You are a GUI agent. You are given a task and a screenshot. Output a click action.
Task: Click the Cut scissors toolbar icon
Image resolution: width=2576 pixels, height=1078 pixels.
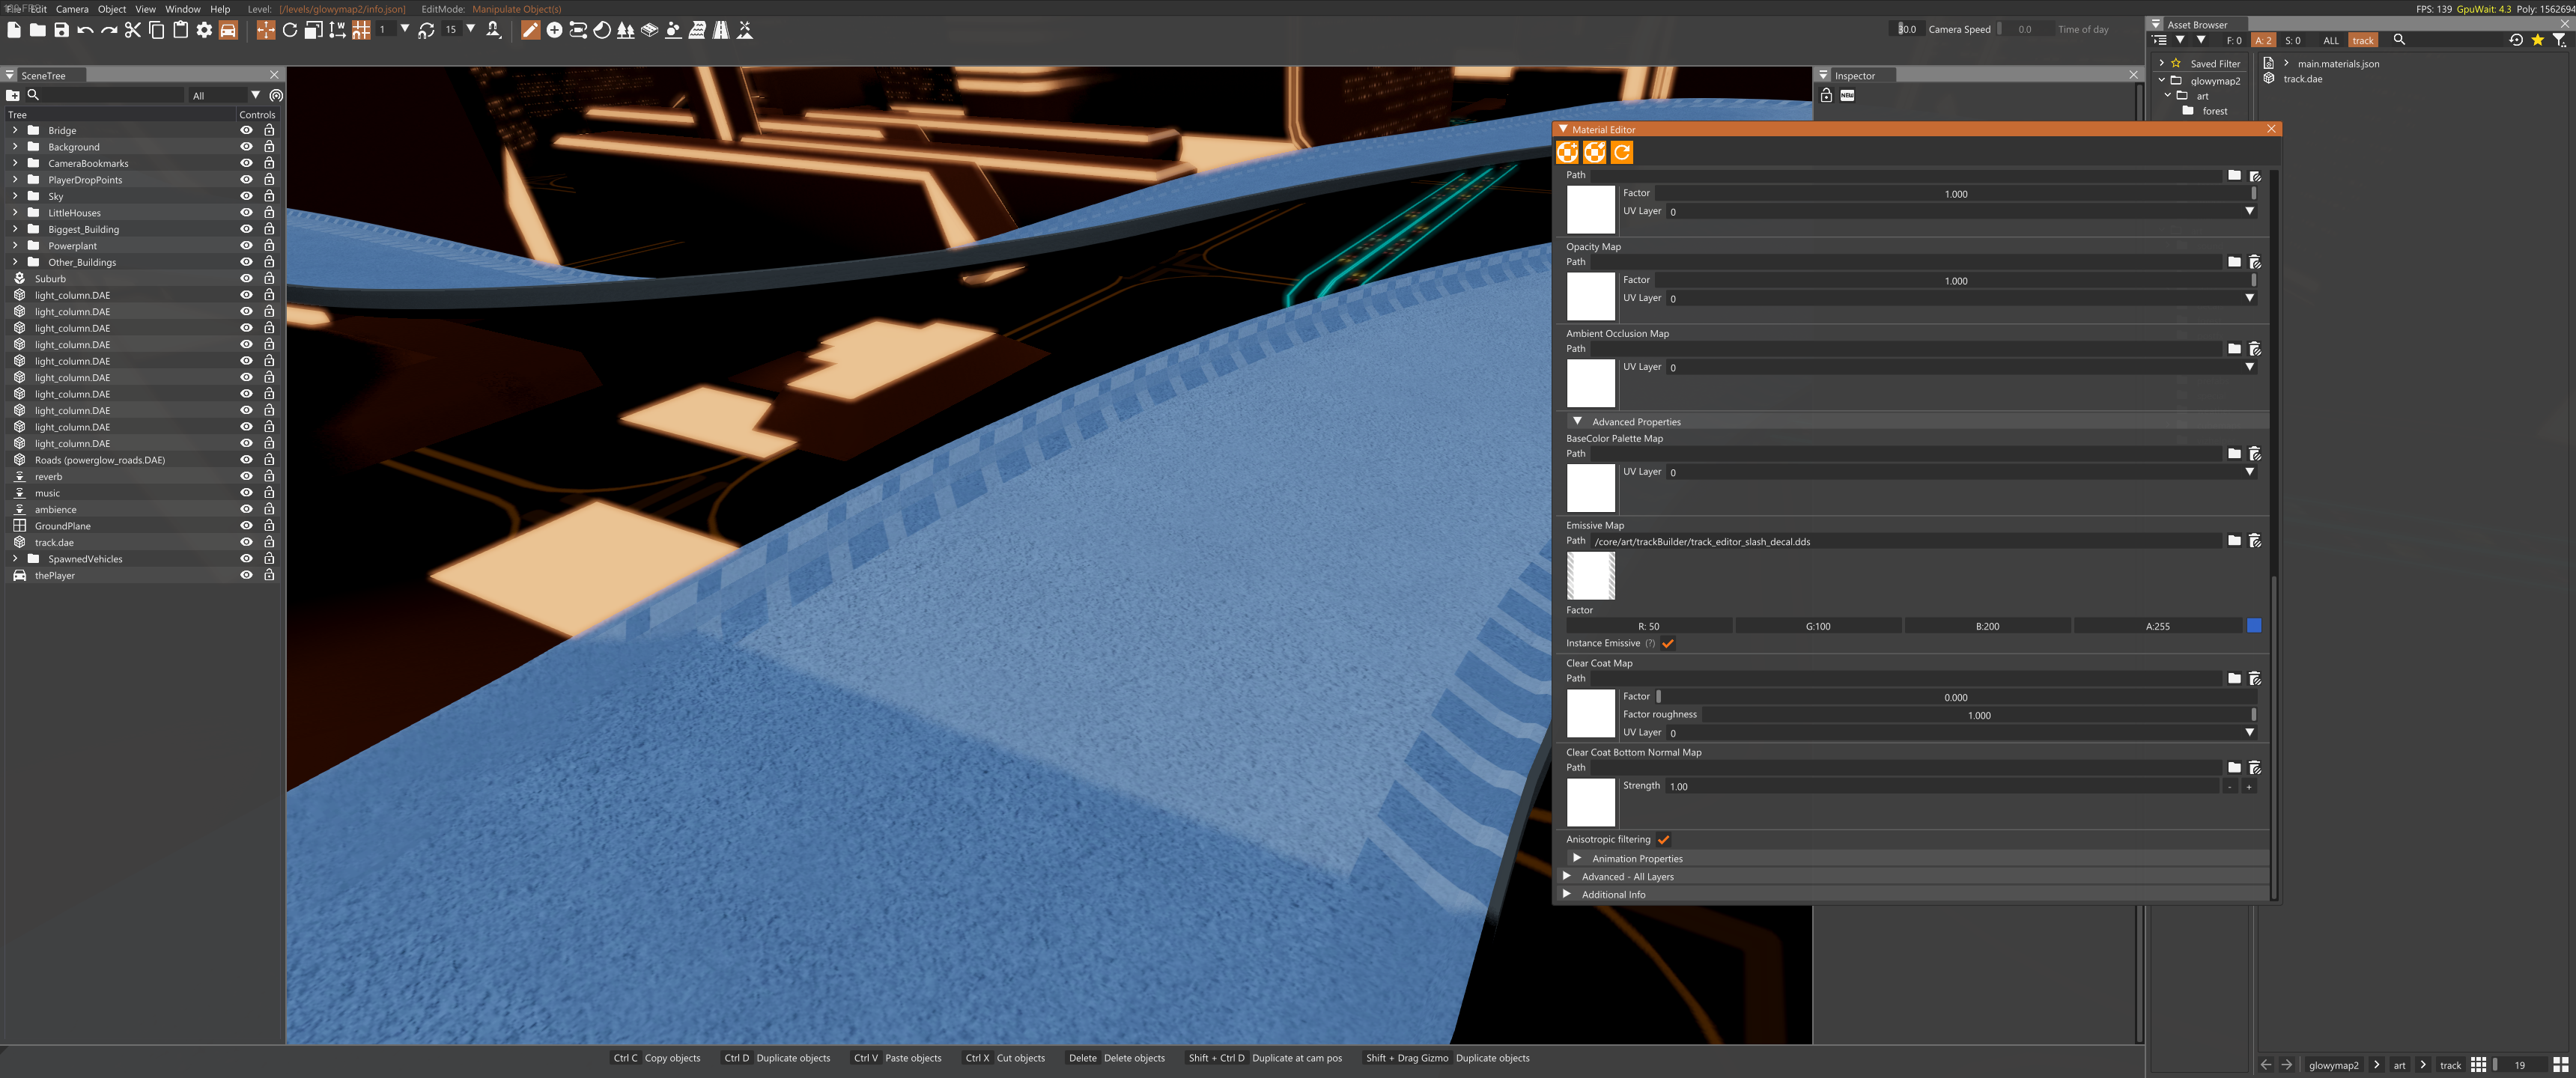[x=132, y=30]
